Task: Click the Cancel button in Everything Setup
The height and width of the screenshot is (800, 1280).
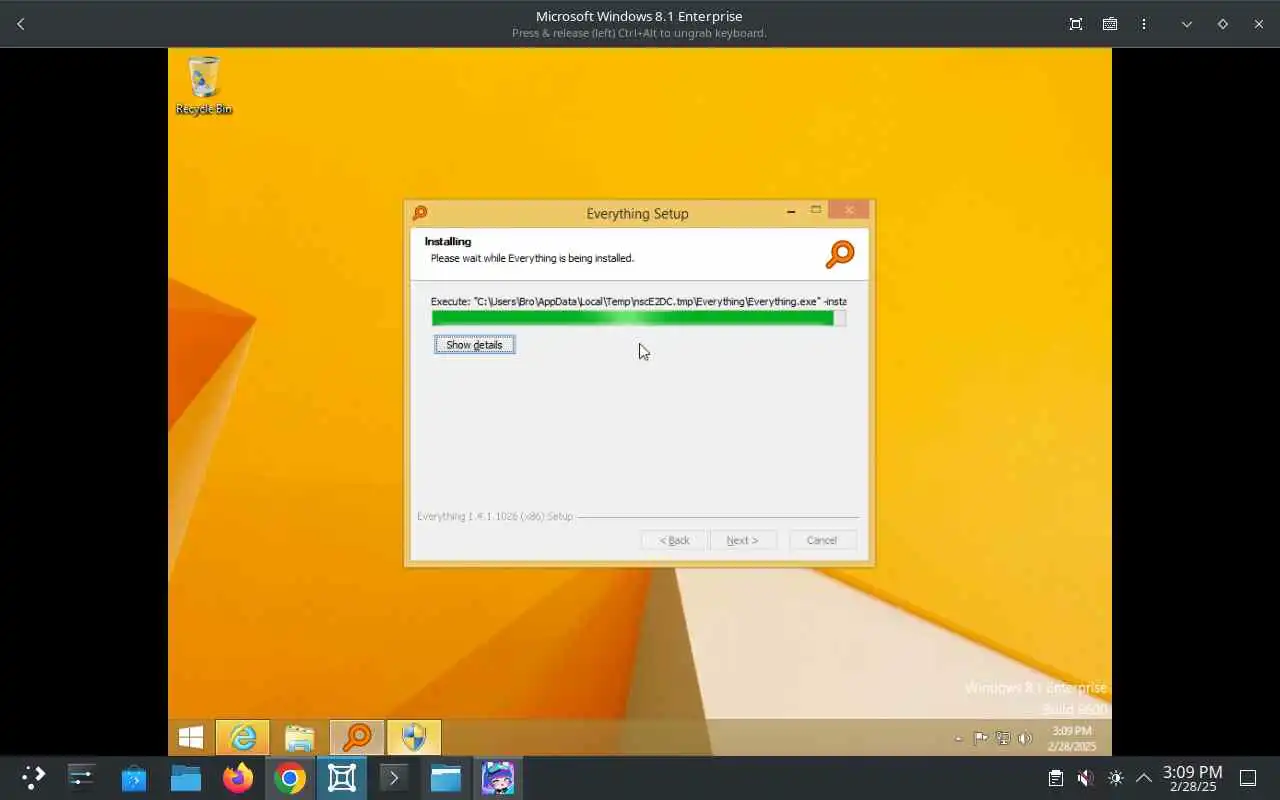Action: click(x=822, y=540)
